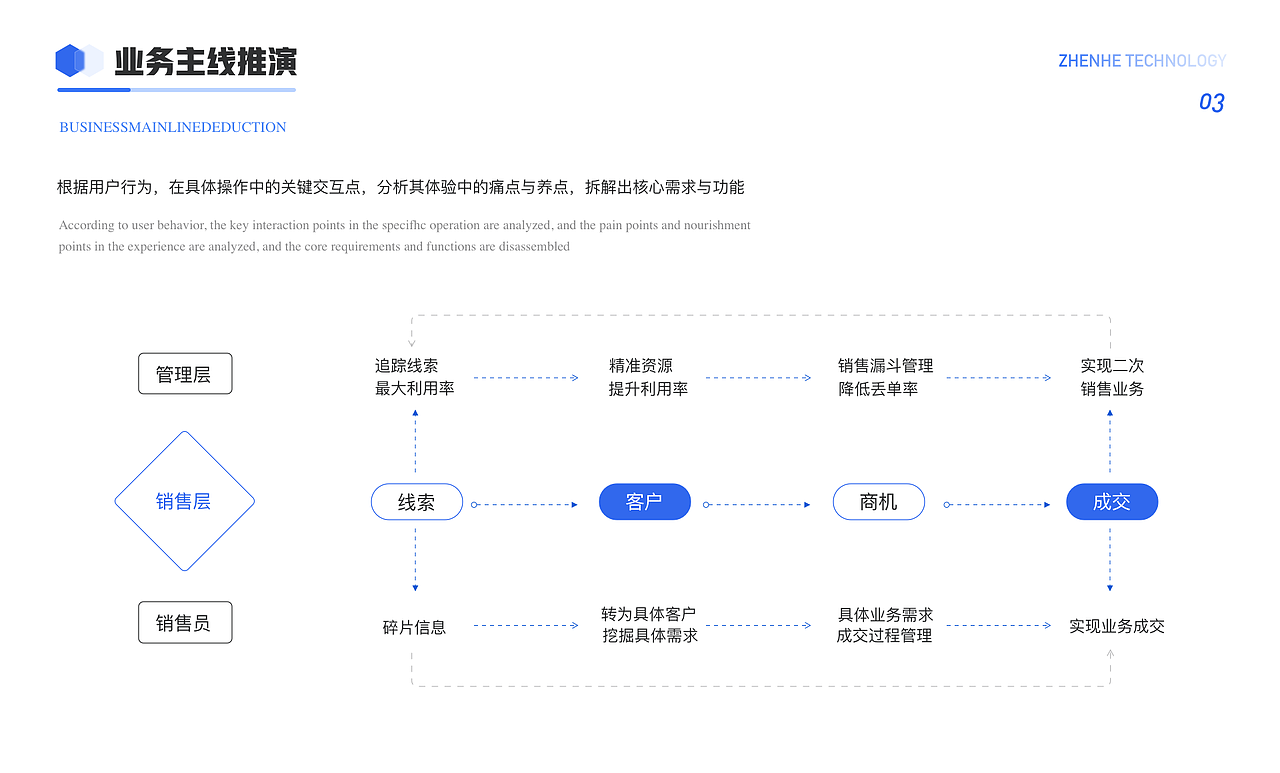This screenshot has width=1280, height=773.
Task: Toggle the dashed arrow between 客户 and 商机
Action: pyautogui.click(x=758, y=503)
